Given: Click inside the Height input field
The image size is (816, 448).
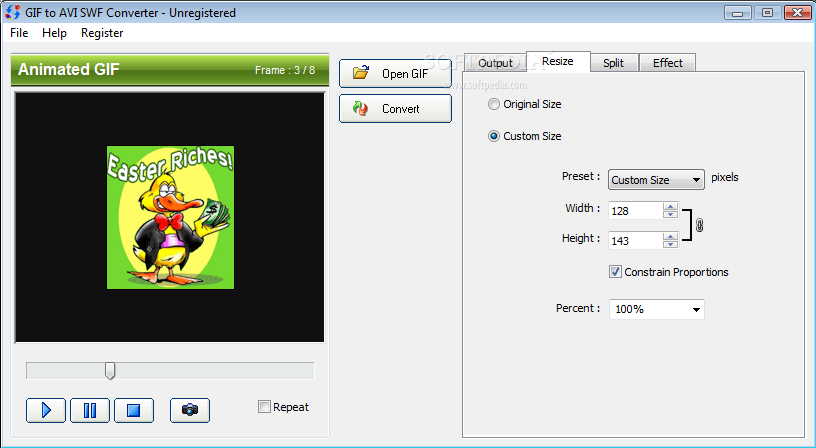Looking at the screenshot, I should (635, 240).
